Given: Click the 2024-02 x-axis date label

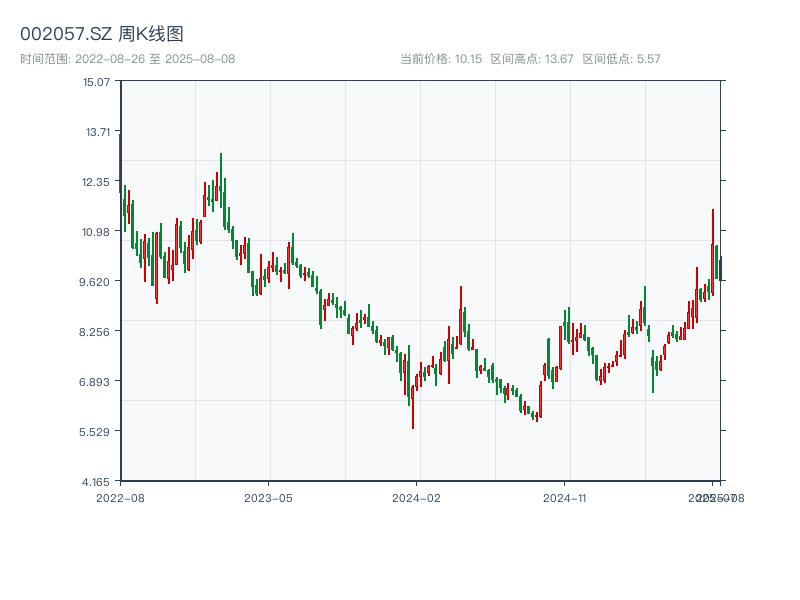Looking at the screenshot, I should point(416,498).
